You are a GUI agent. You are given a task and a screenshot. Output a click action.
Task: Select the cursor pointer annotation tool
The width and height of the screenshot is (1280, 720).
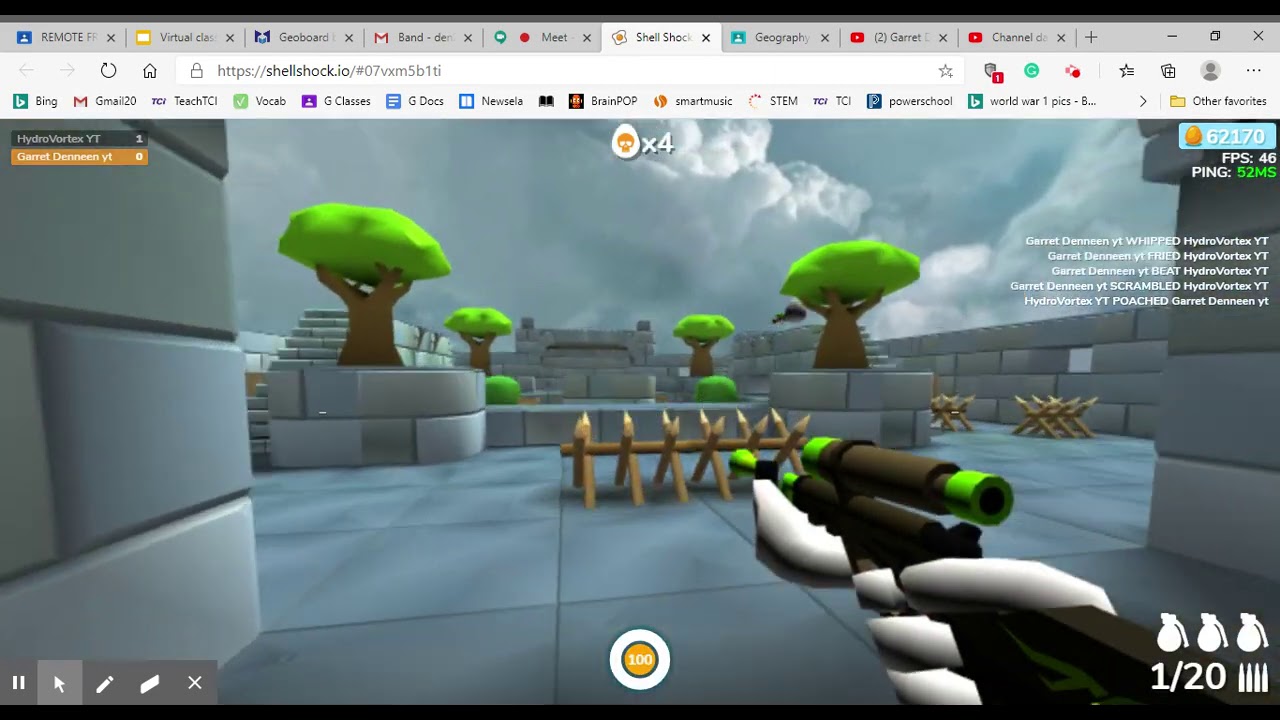[59, 683]
